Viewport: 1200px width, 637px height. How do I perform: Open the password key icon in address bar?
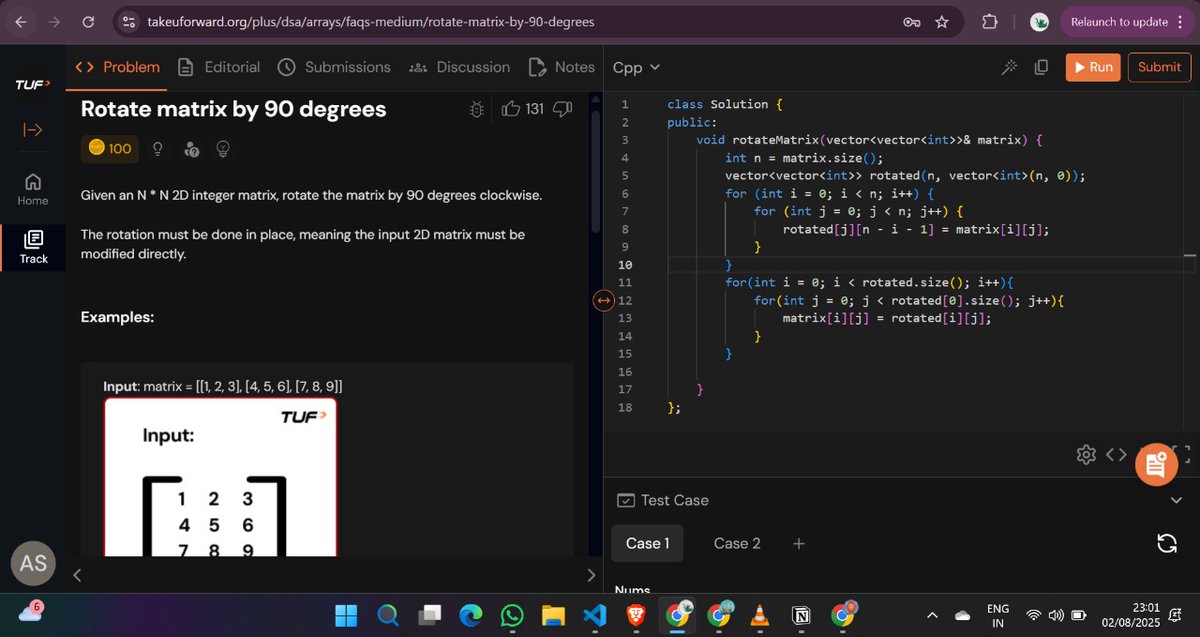tap(911, 22)
